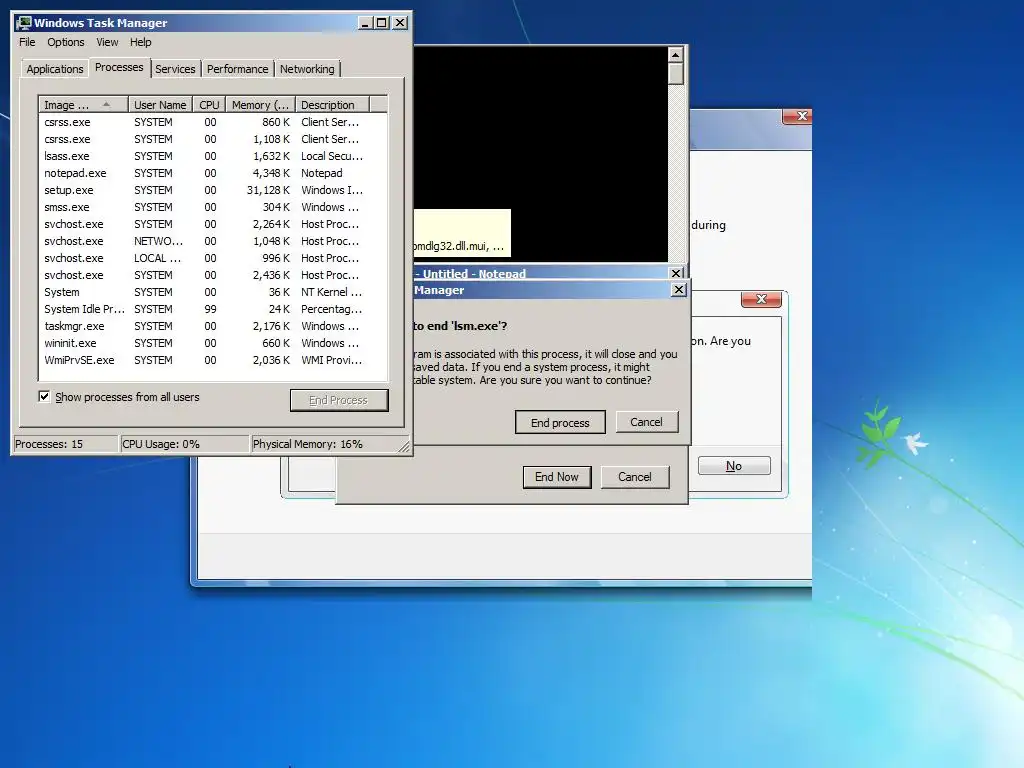This screenshot has height=768, width=1024.
Task: Select the notepad.exe process row
Action: pos(213,173)
